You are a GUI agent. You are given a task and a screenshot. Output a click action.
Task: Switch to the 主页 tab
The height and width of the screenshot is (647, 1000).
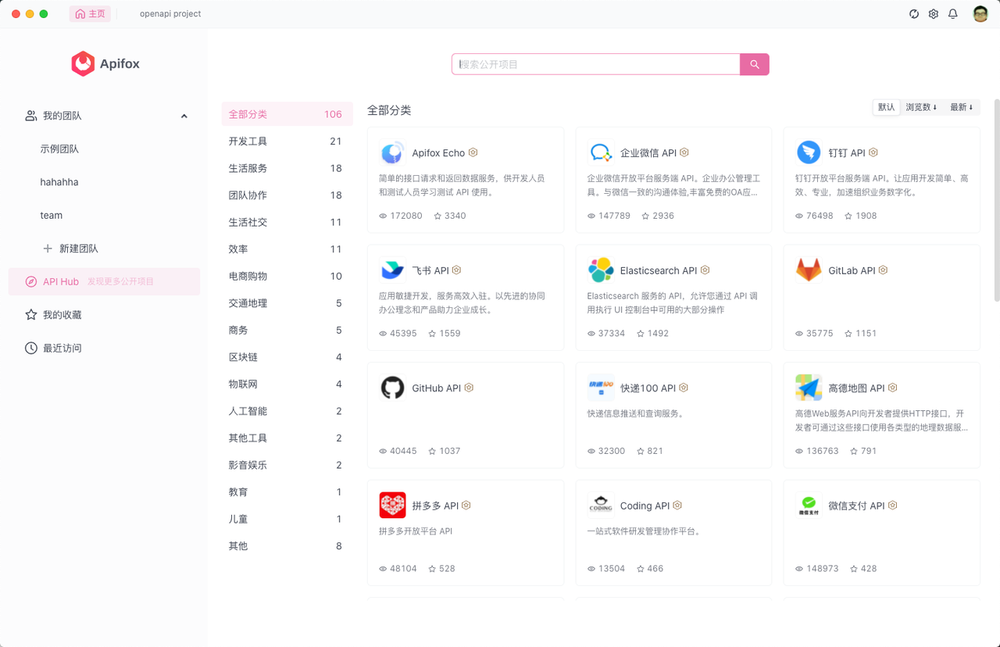click(x=90, y=14)
